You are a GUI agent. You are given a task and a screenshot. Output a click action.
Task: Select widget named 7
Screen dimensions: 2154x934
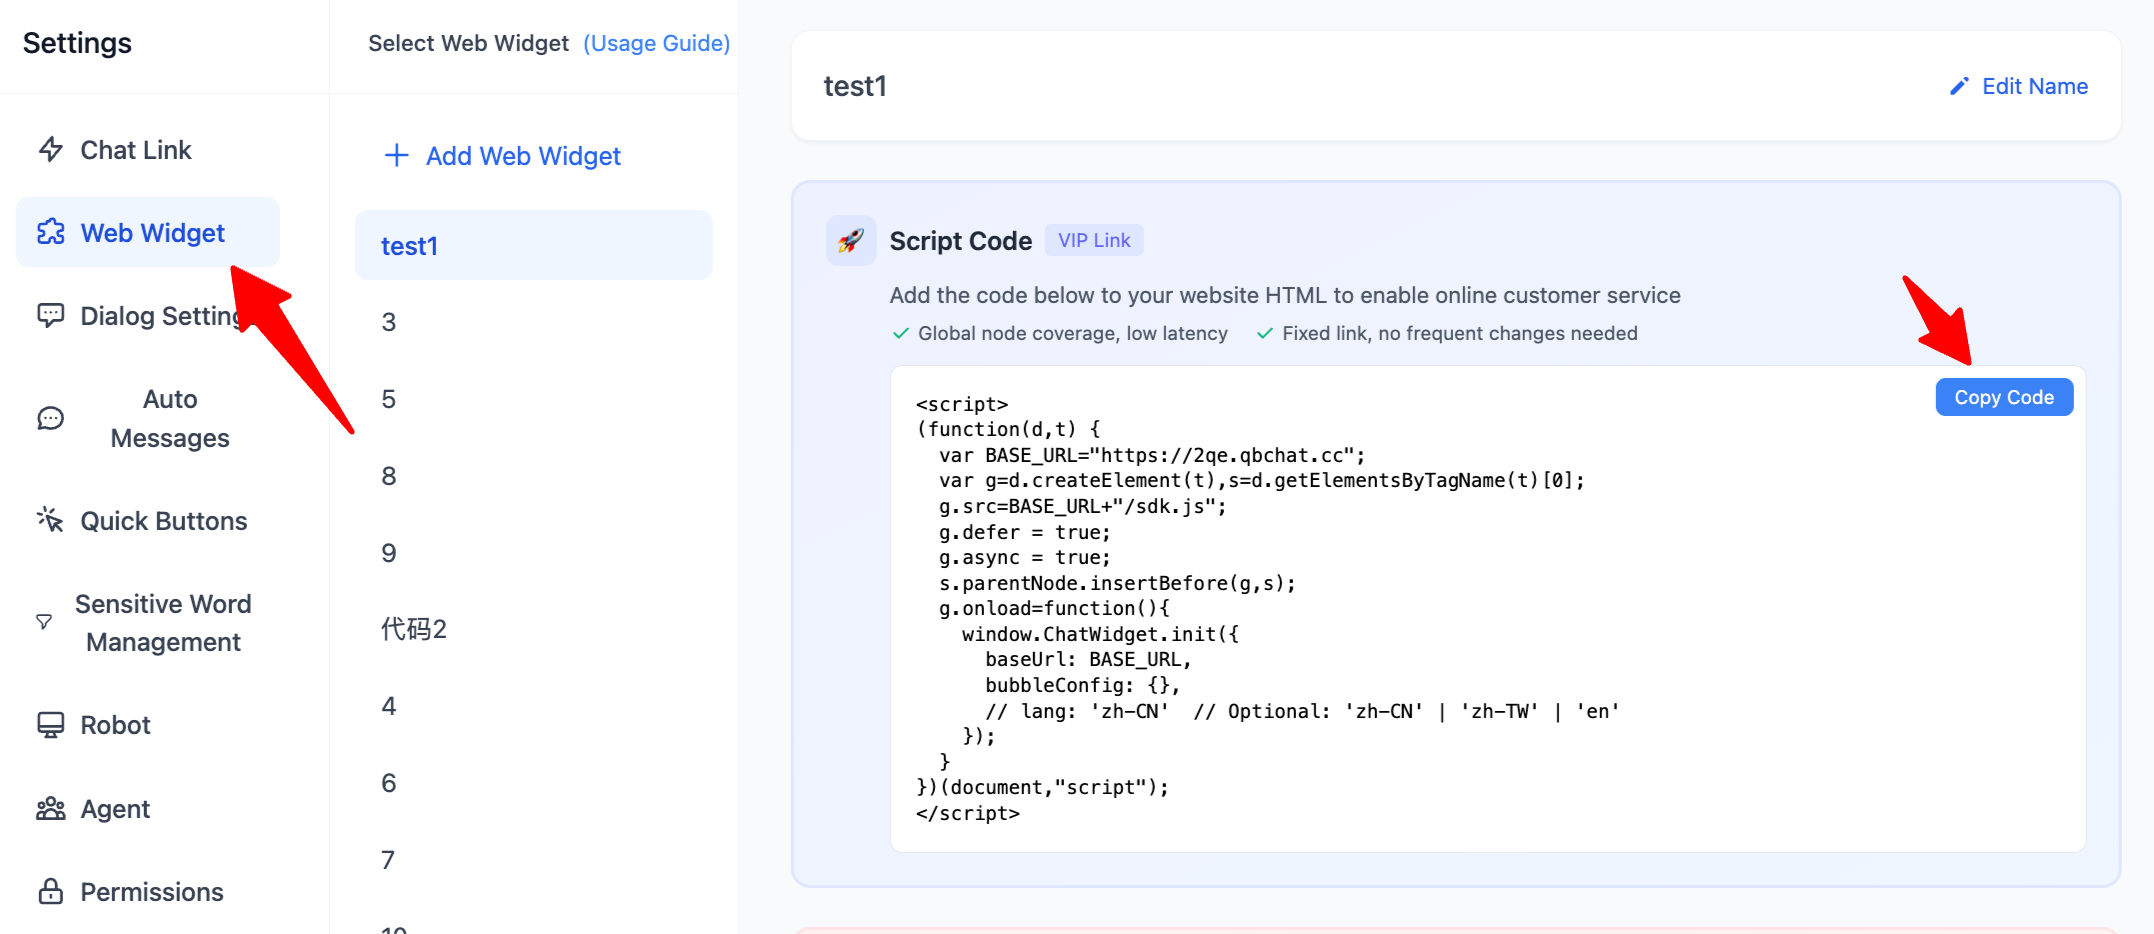534,860
